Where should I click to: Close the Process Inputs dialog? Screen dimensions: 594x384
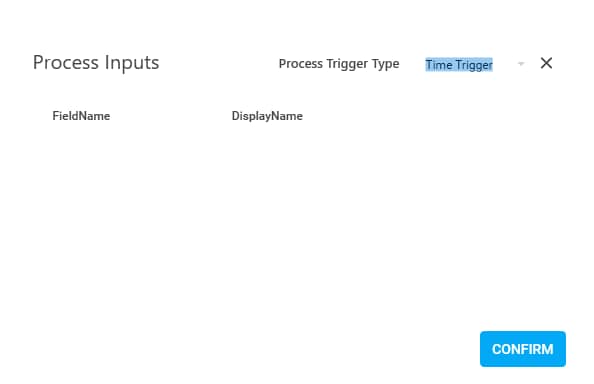pyautogui.click(x=546, y=63)
